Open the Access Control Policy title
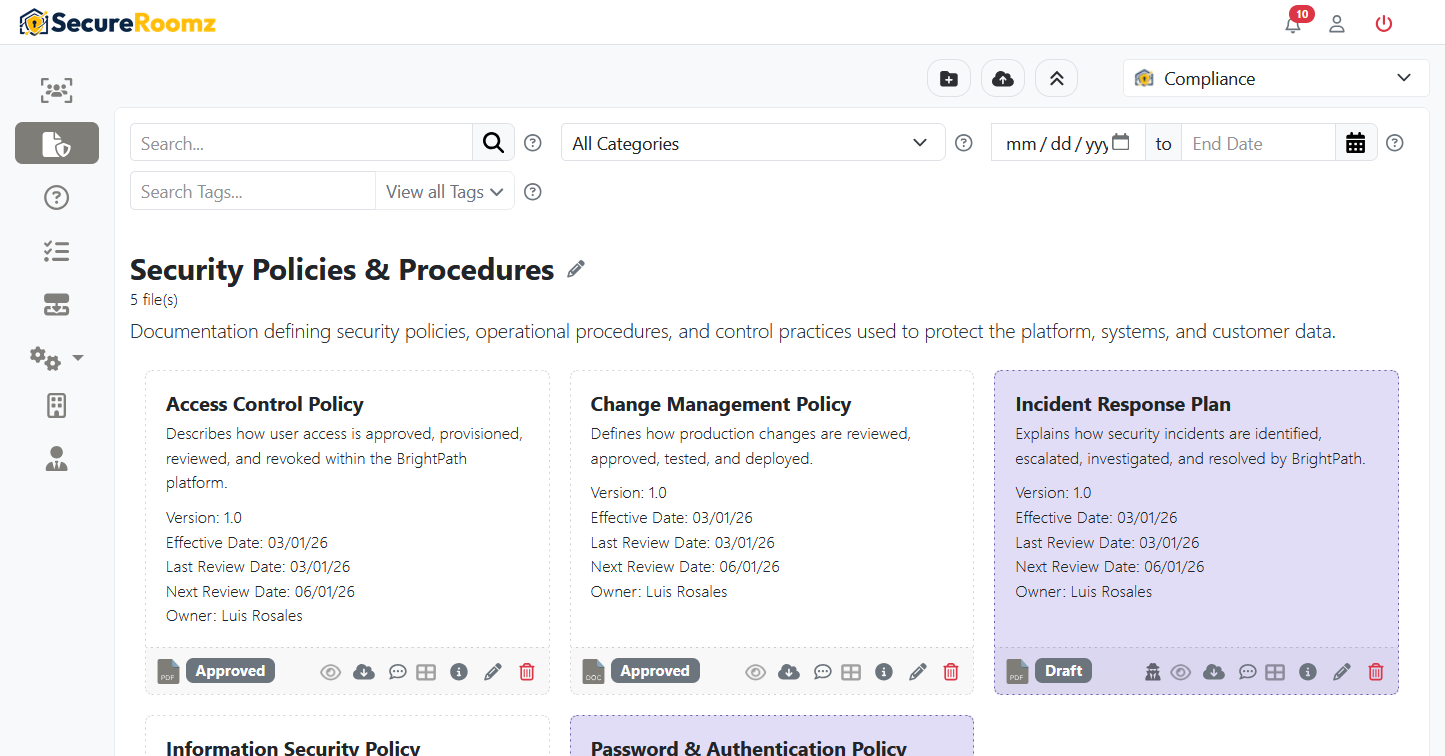Screen dimensions: 1445x756 click(x=265, y=404)
